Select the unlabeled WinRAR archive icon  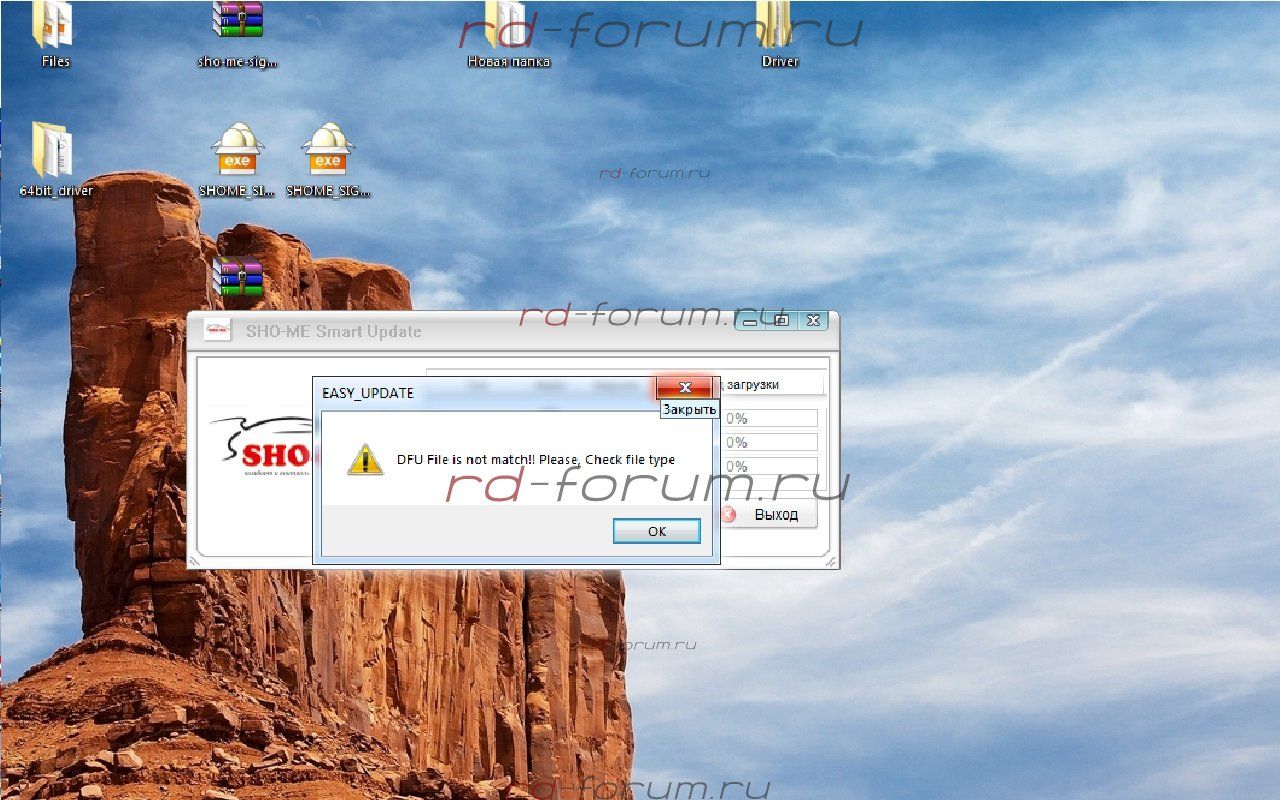[237, 277]
